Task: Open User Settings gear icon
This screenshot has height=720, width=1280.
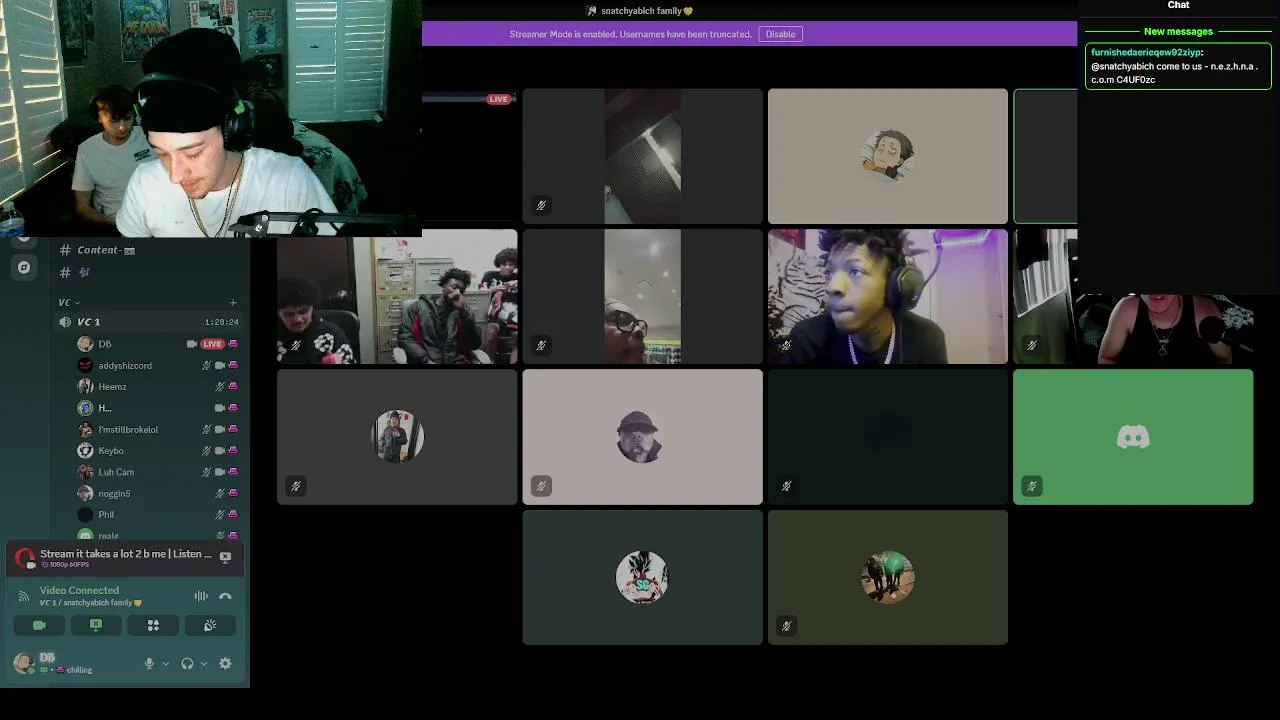Action: (x=225, y=663)
